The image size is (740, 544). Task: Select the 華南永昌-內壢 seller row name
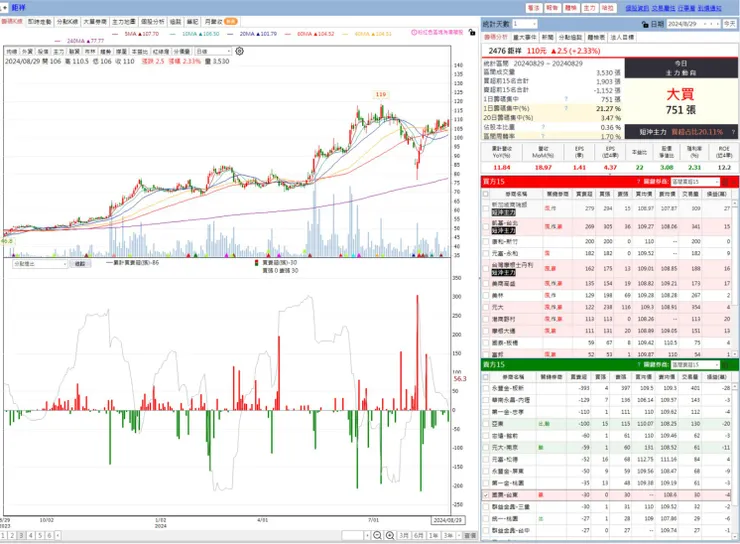tap(511, 400)
